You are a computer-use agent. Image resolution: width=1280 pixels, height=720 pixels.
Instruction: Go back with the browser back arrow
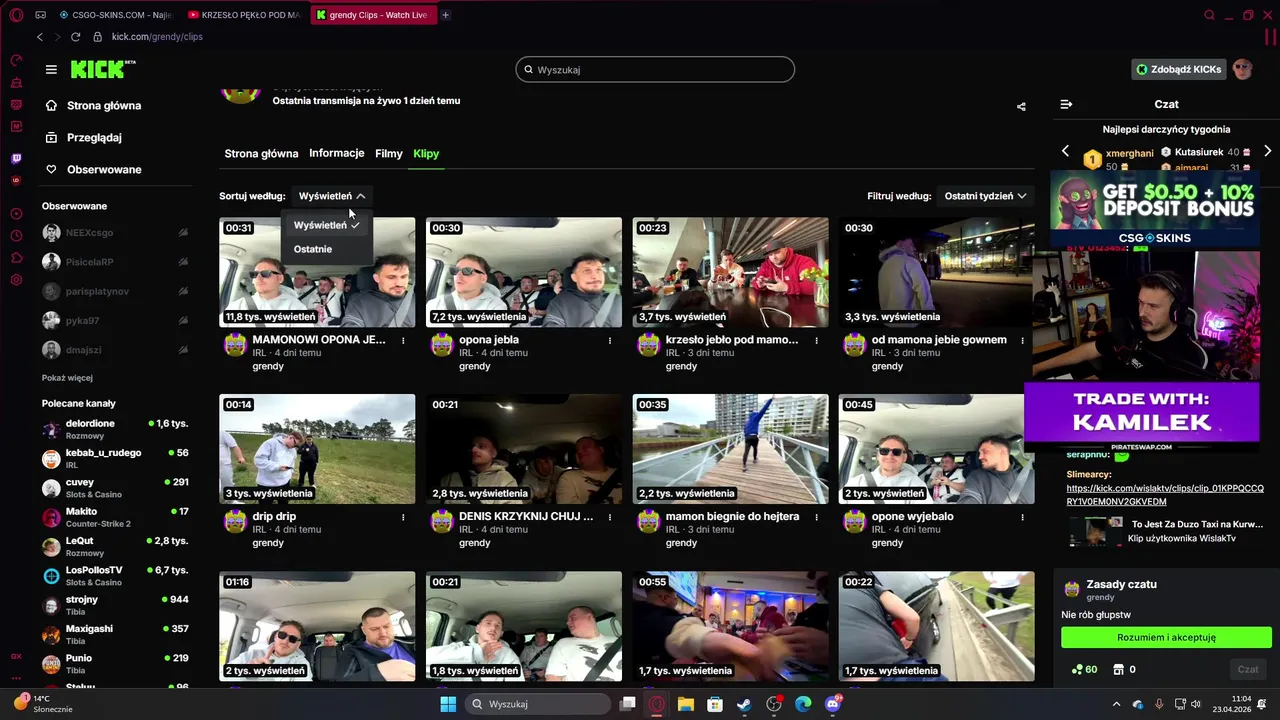point(40,37)
